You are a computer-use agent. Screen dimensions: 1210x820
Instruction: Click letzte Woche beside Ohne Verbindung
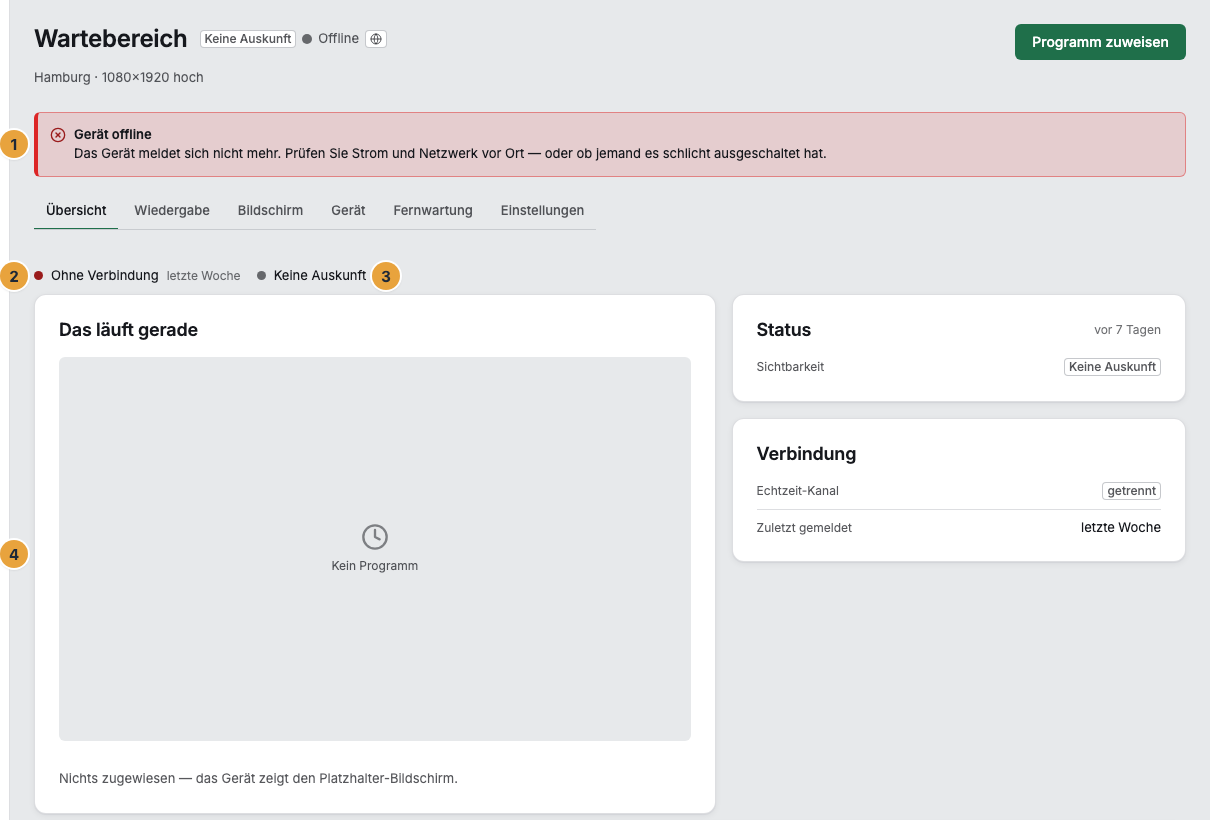204,276
